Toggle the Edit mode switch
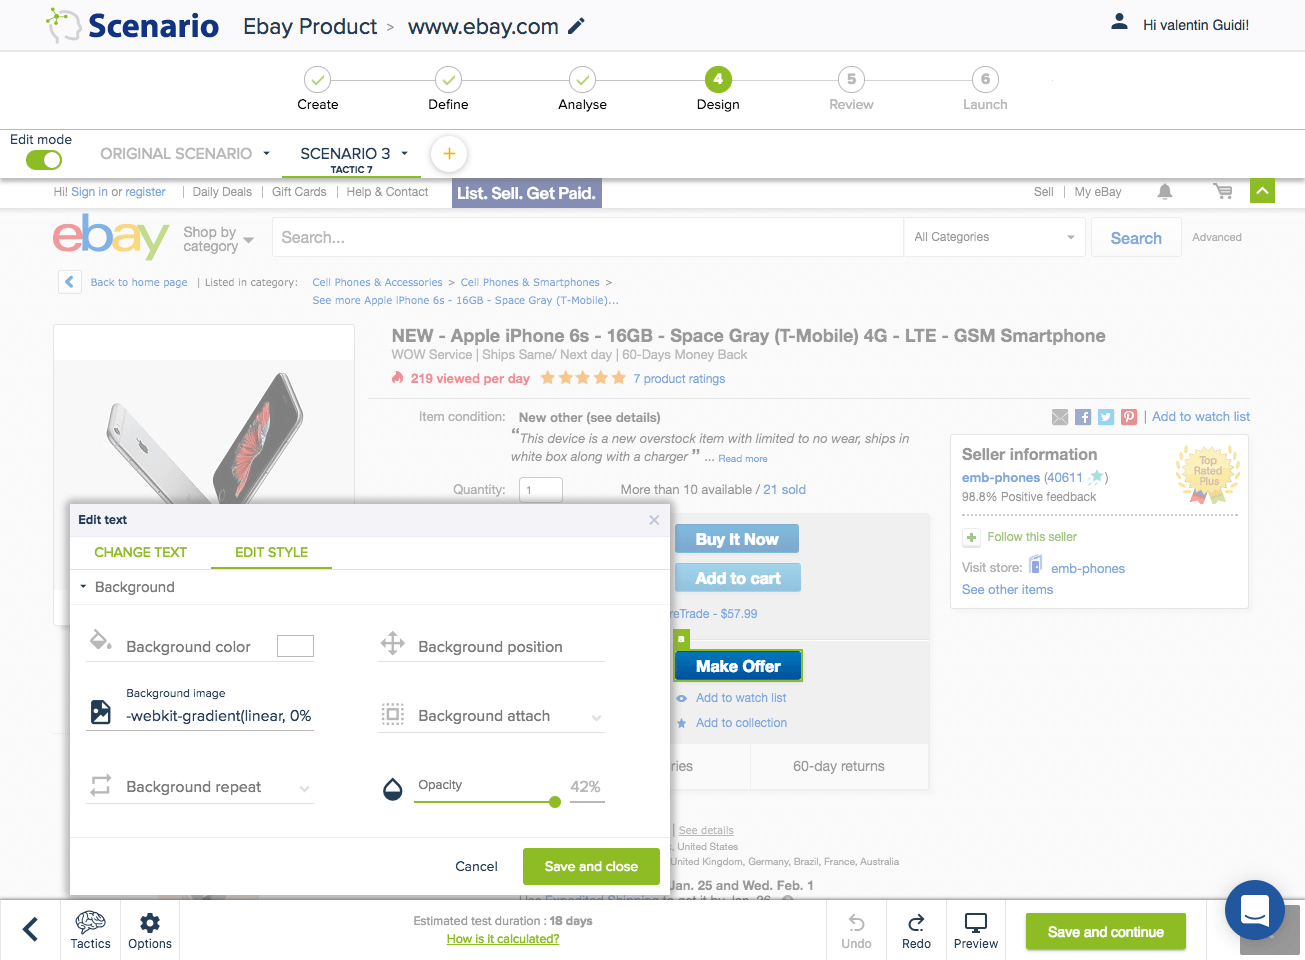 click(44, 160)
